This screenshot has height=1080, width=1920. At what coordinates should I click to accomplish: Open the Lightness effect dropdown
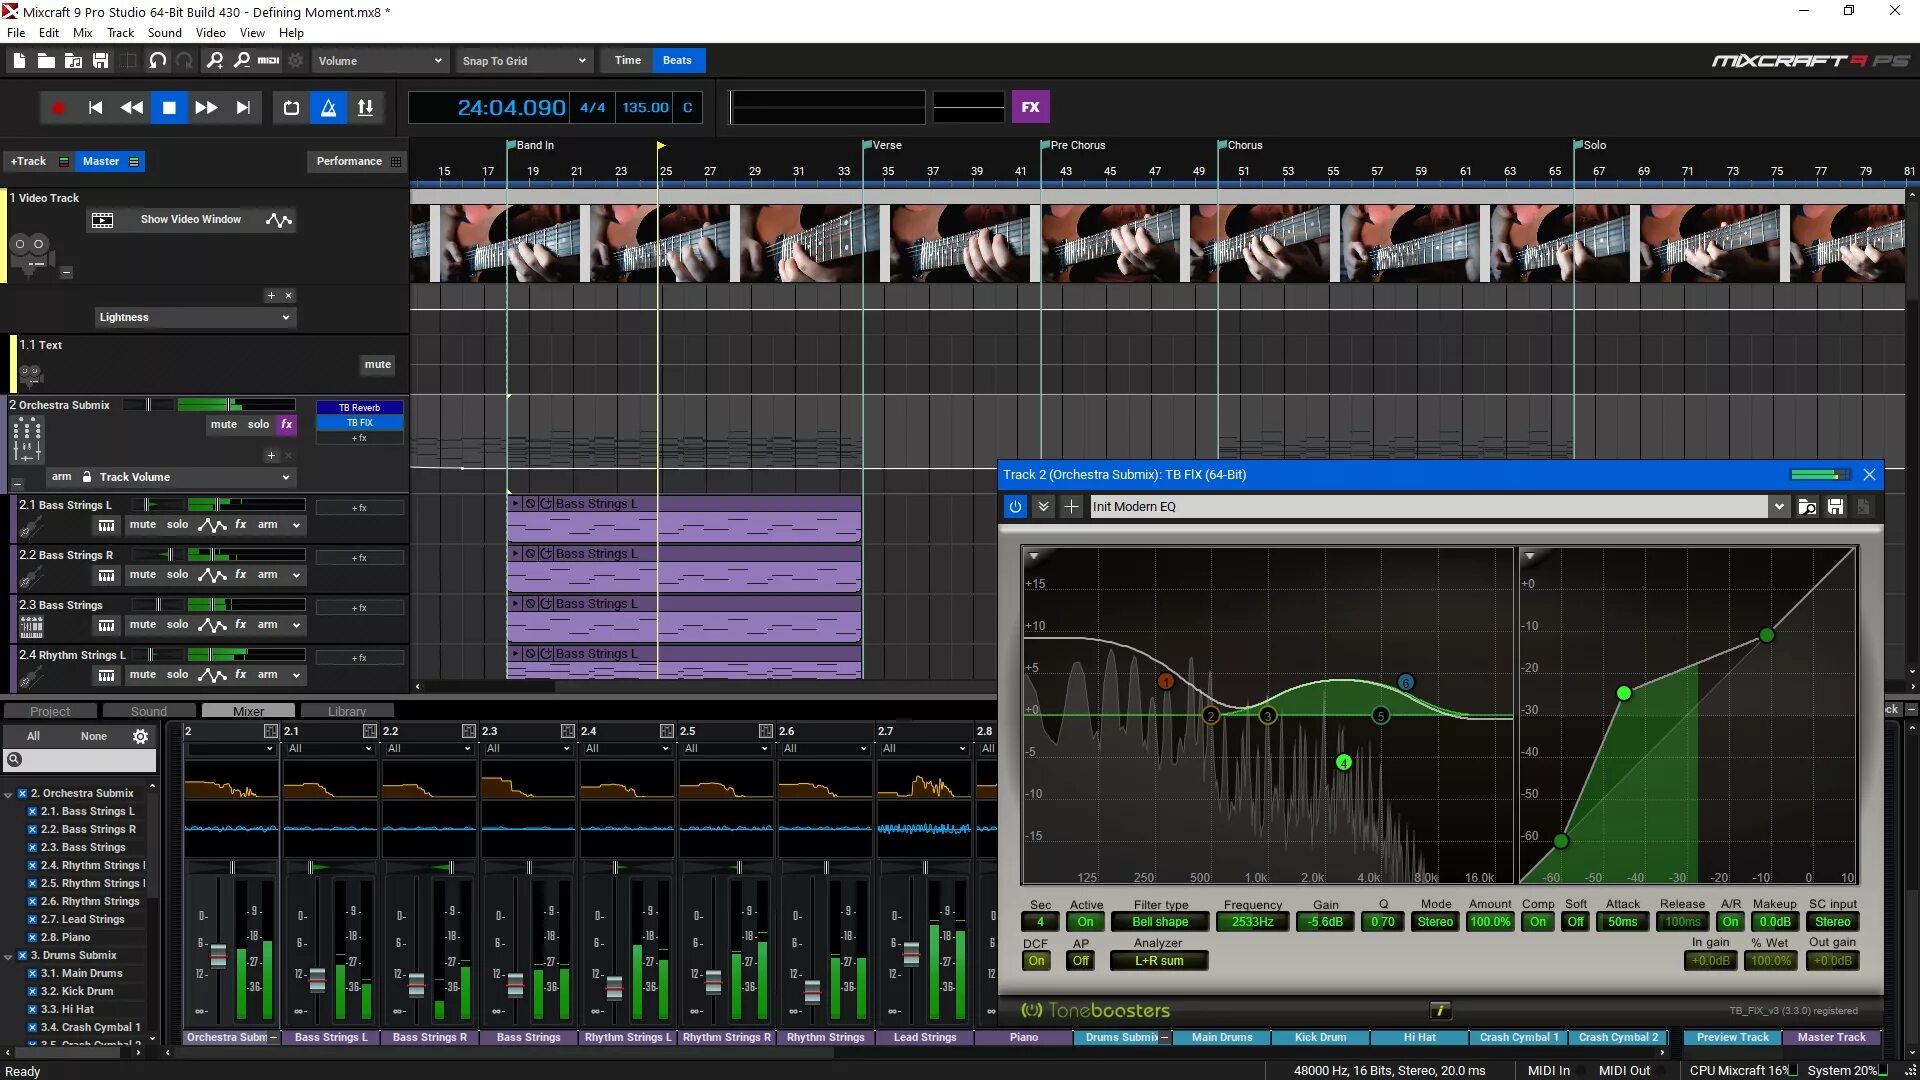194,318
